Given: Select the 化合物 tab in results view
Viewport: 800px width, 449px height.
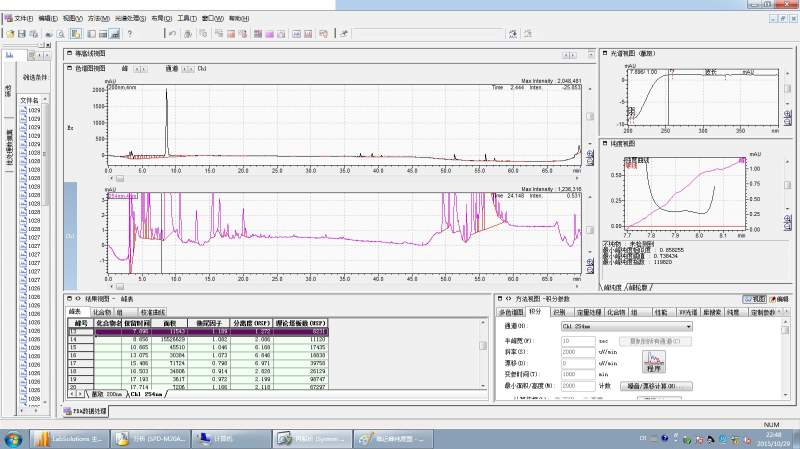Looking at the screenshot, I should point(101,311).
